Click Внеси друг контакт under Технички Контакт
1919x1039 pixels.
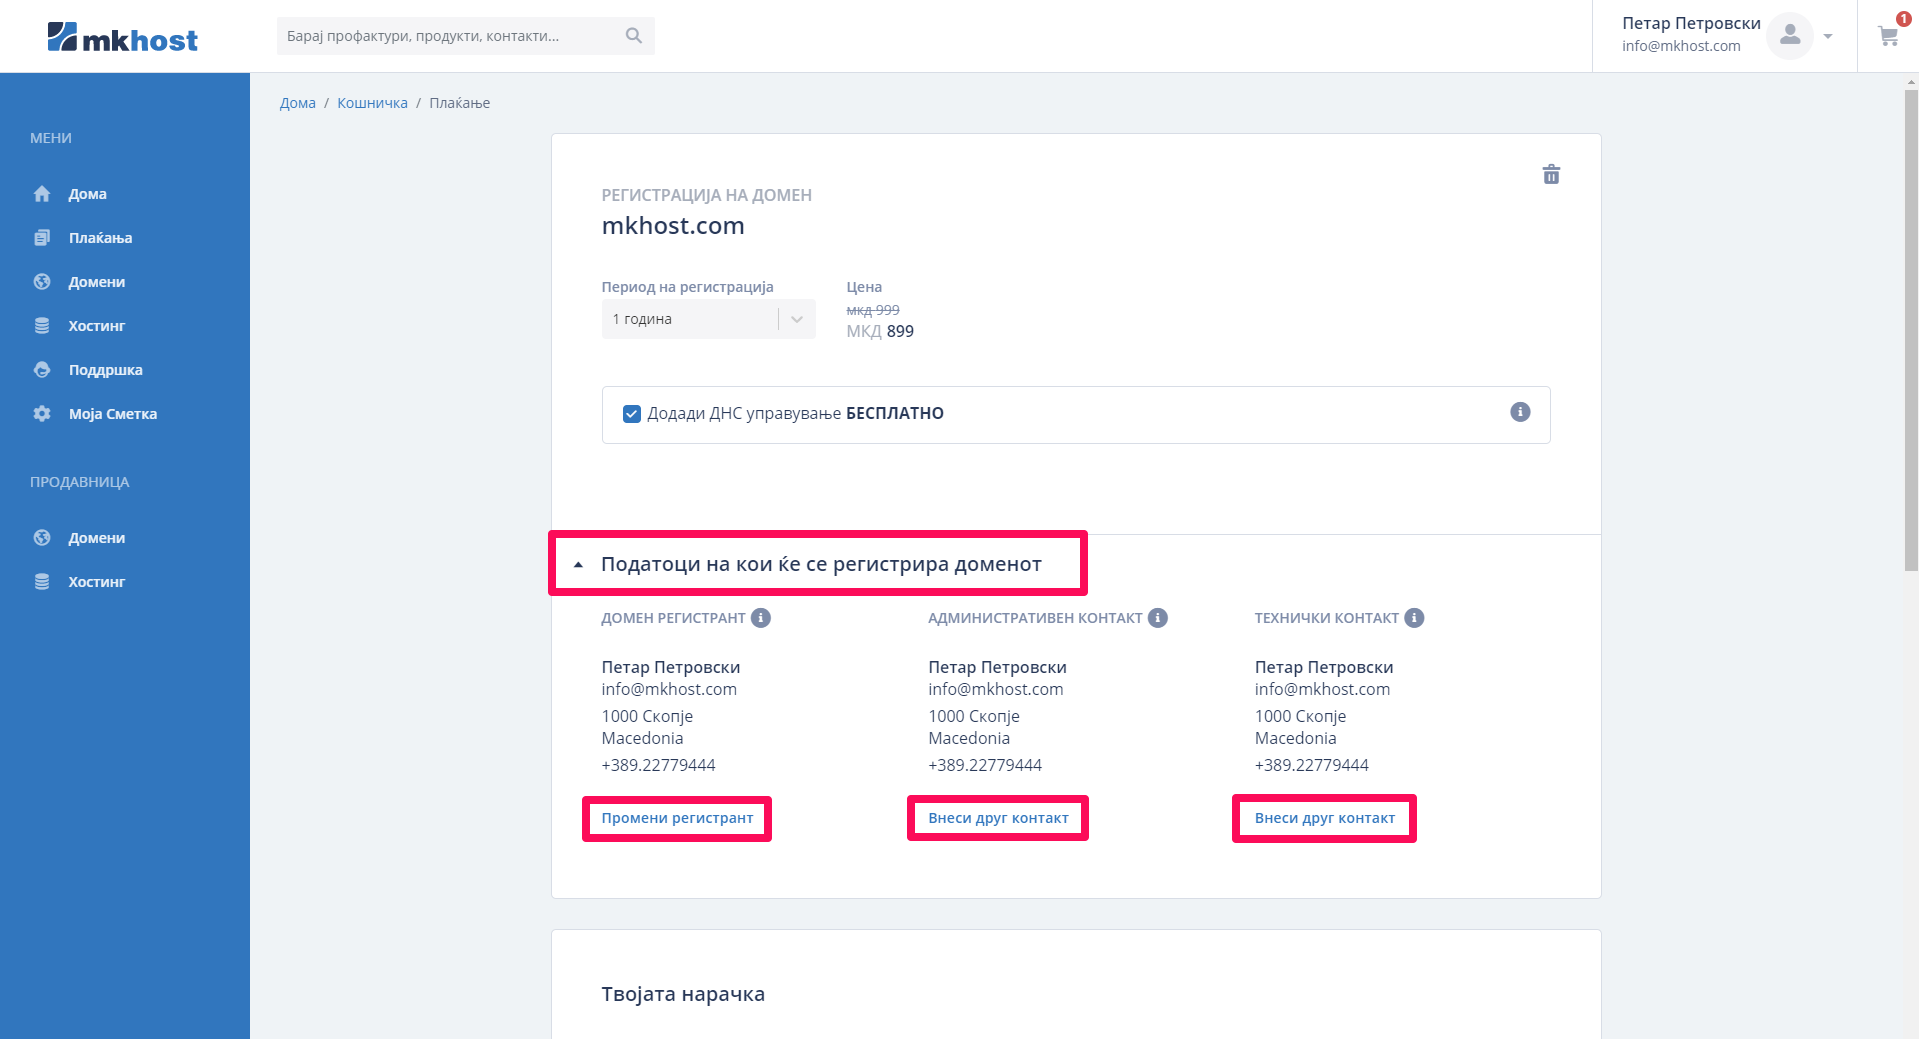tap(1324, 818)
